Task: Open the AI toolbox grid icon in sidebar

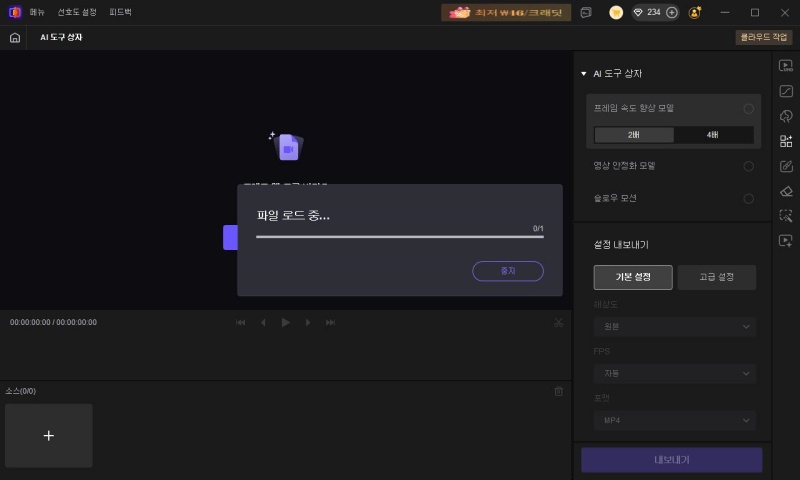Action: click(x=786, y=141)
